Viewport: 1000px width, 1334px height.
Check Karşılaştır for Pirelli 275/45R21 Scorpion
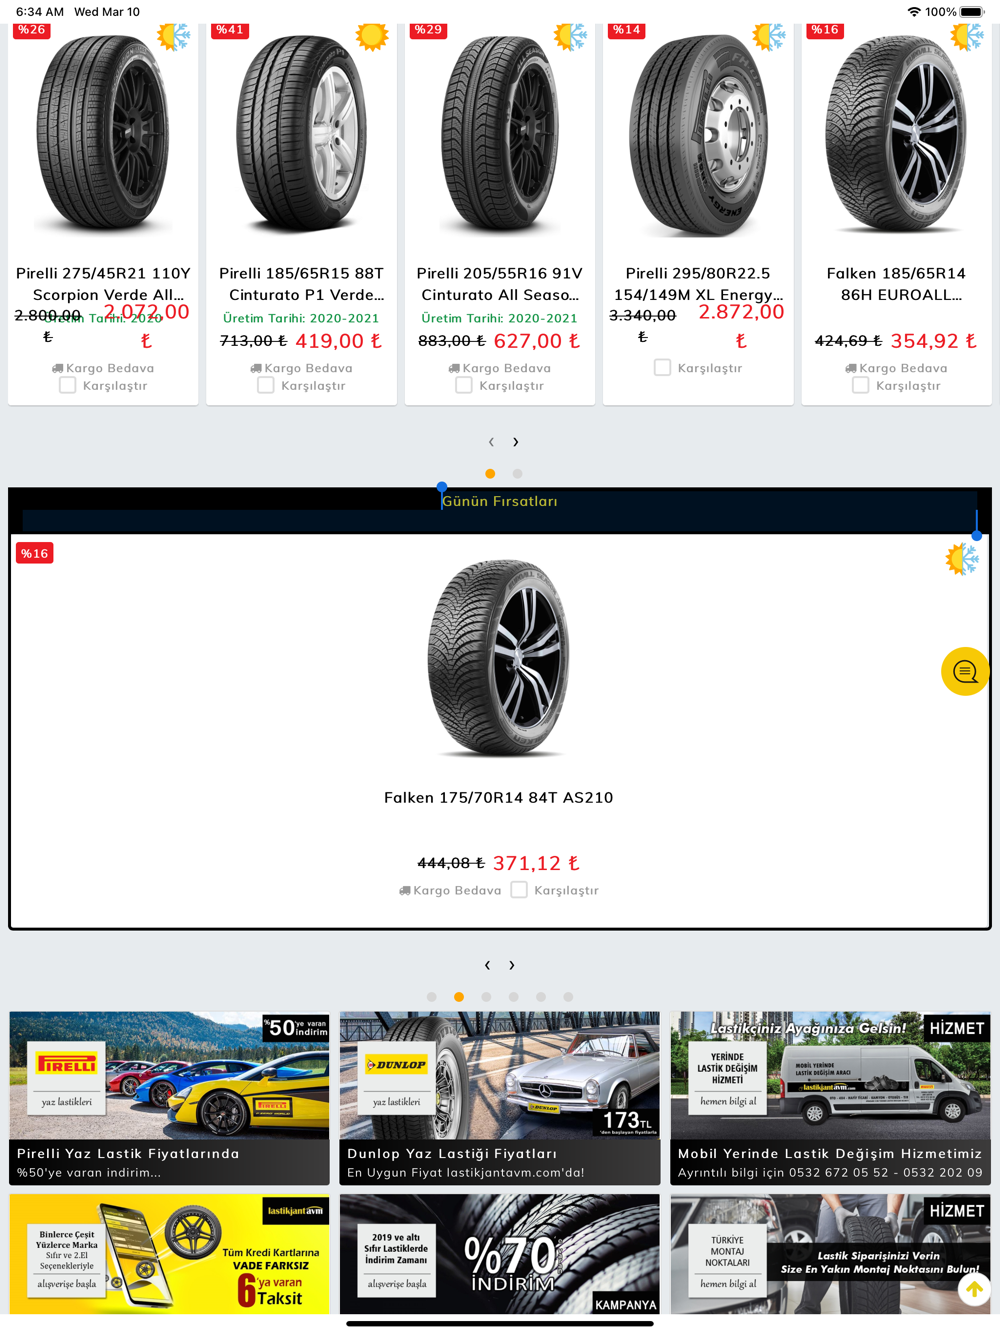(67, 385)
